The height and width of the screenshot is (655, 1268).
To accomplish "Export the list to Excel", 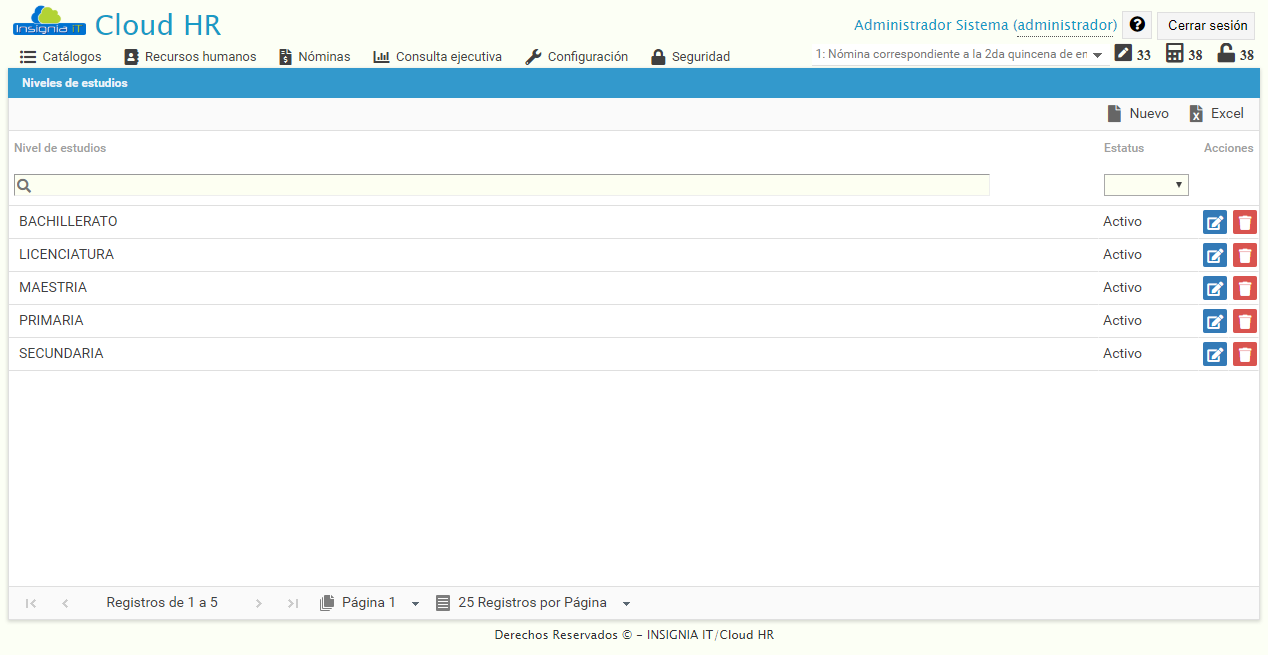I will (x=1217, y=113).
